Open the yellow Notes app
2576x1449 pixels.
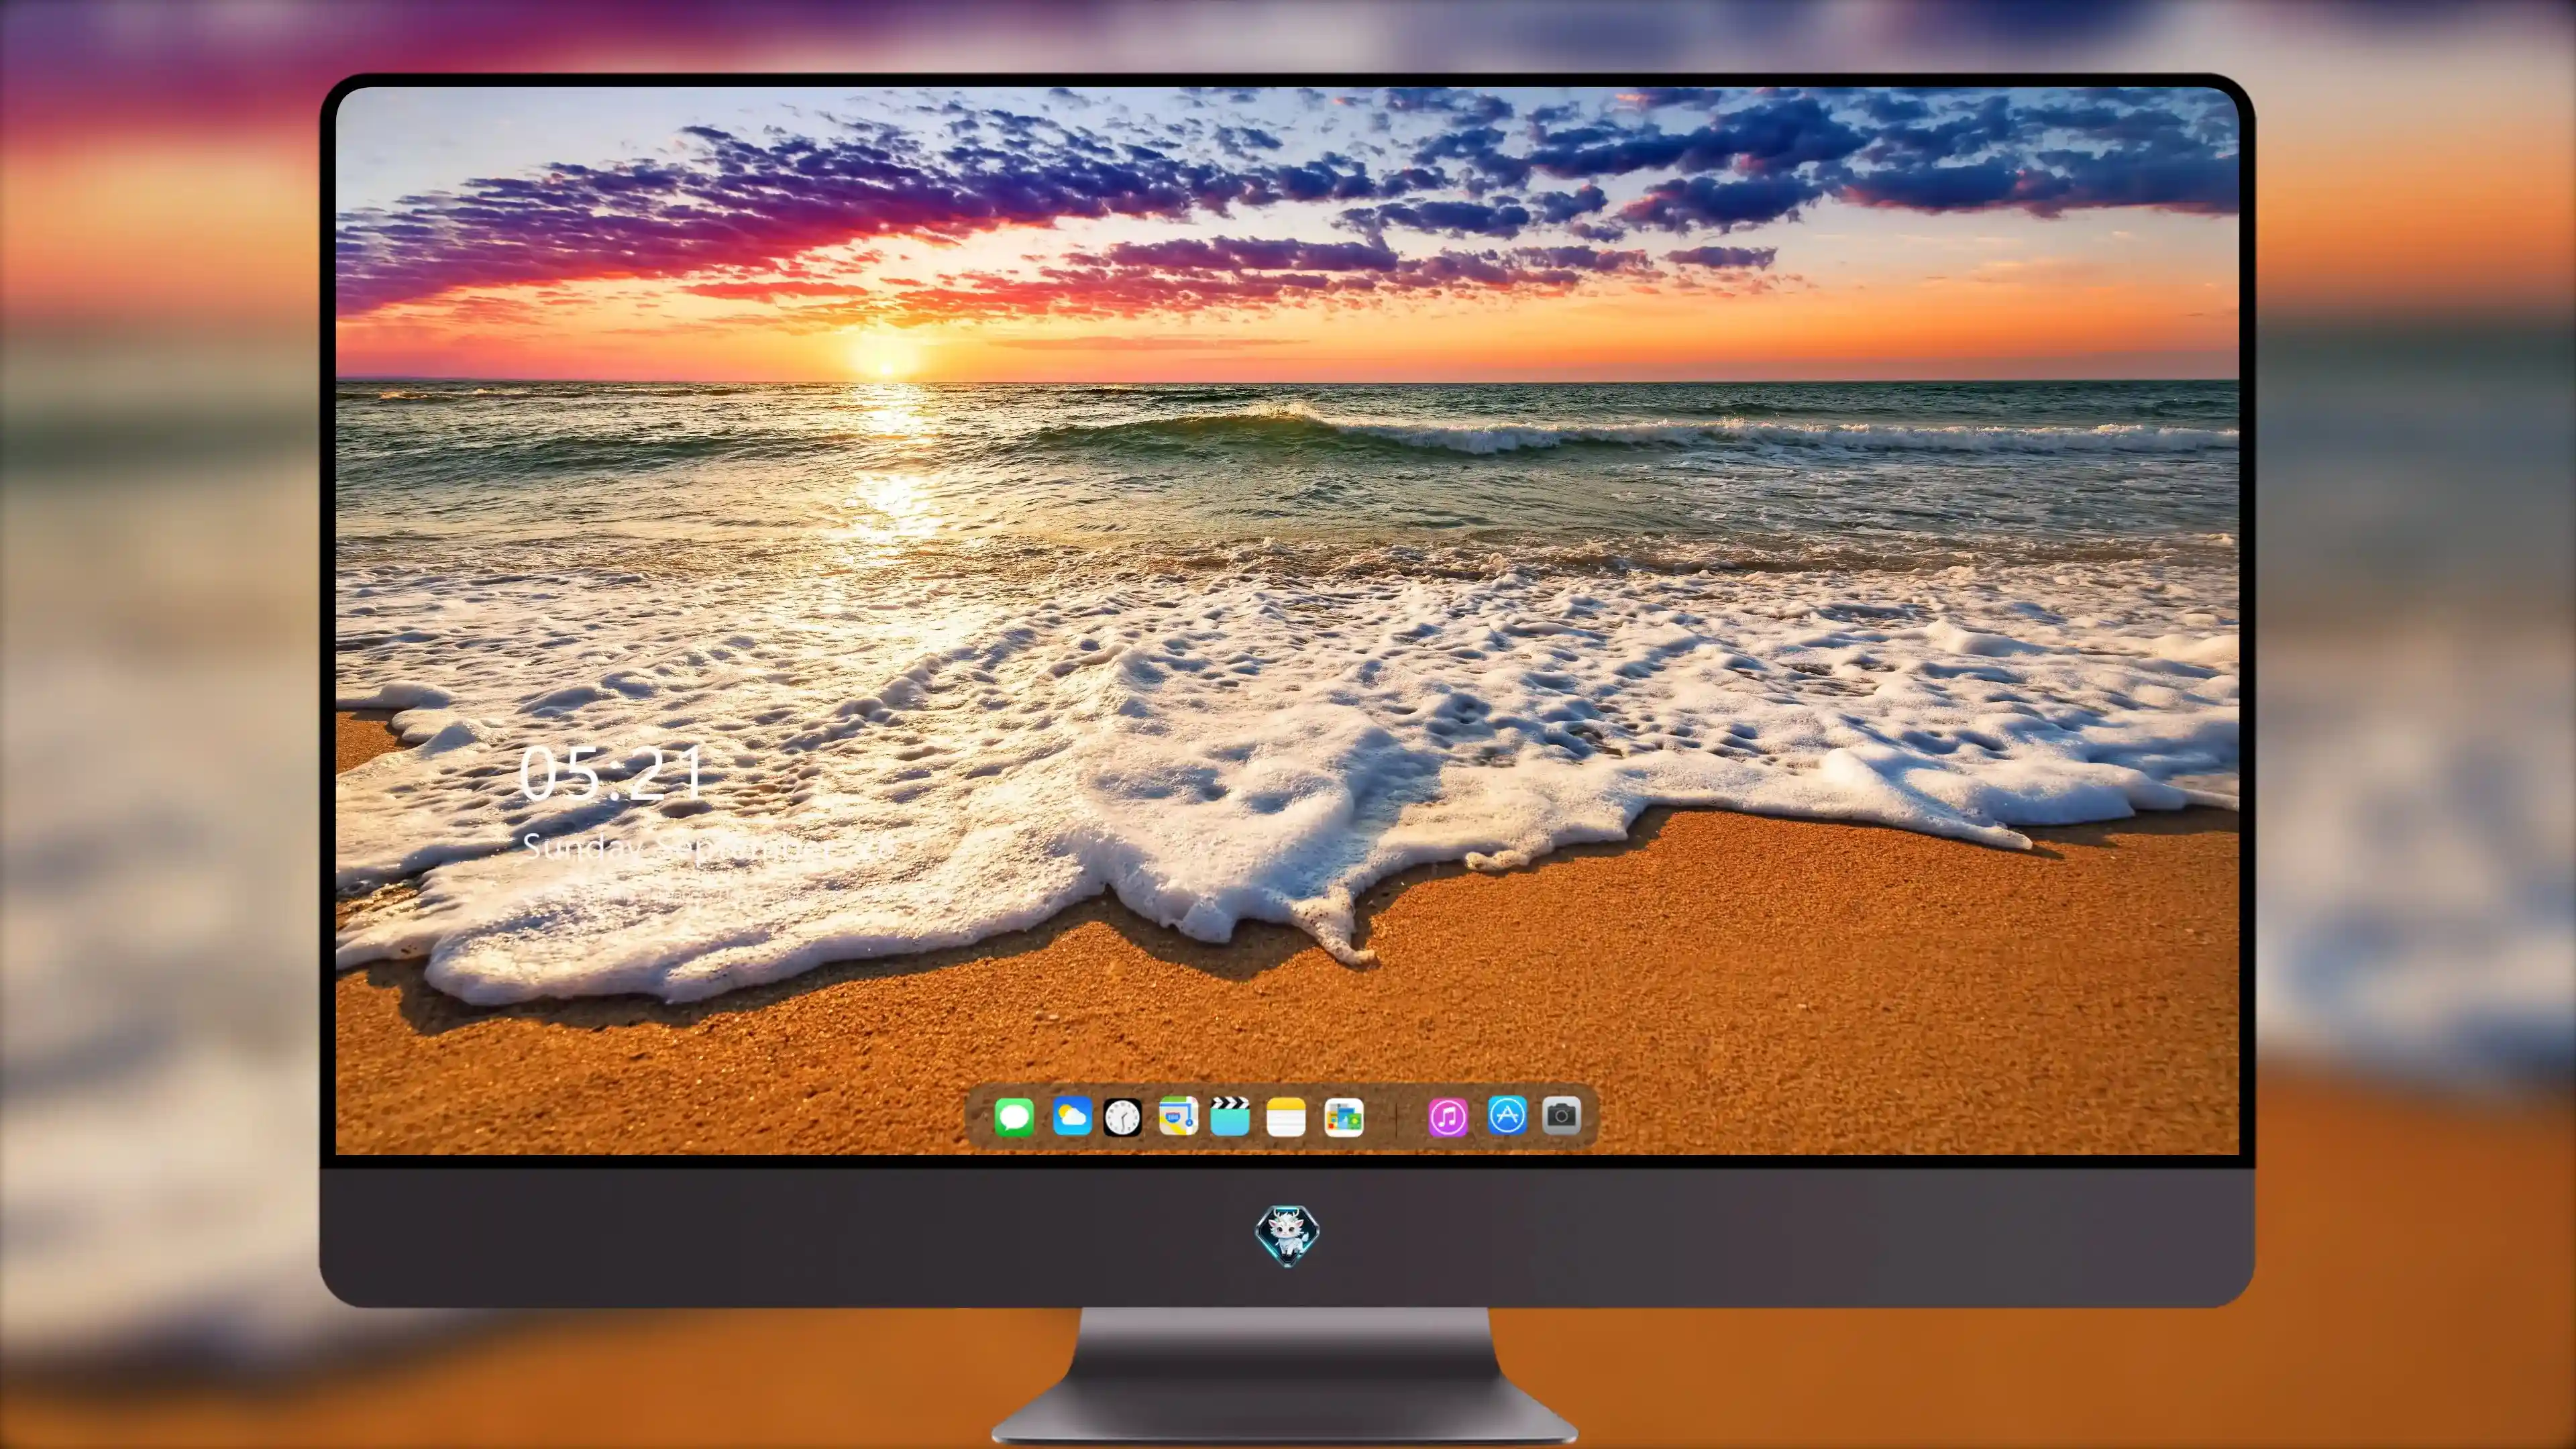(1286, 1117)
